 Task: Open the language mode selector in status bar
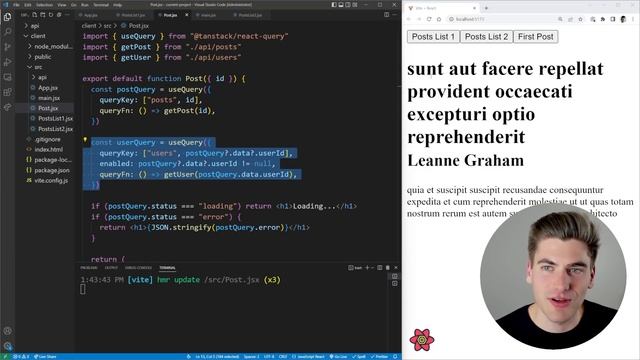point(308,357)
